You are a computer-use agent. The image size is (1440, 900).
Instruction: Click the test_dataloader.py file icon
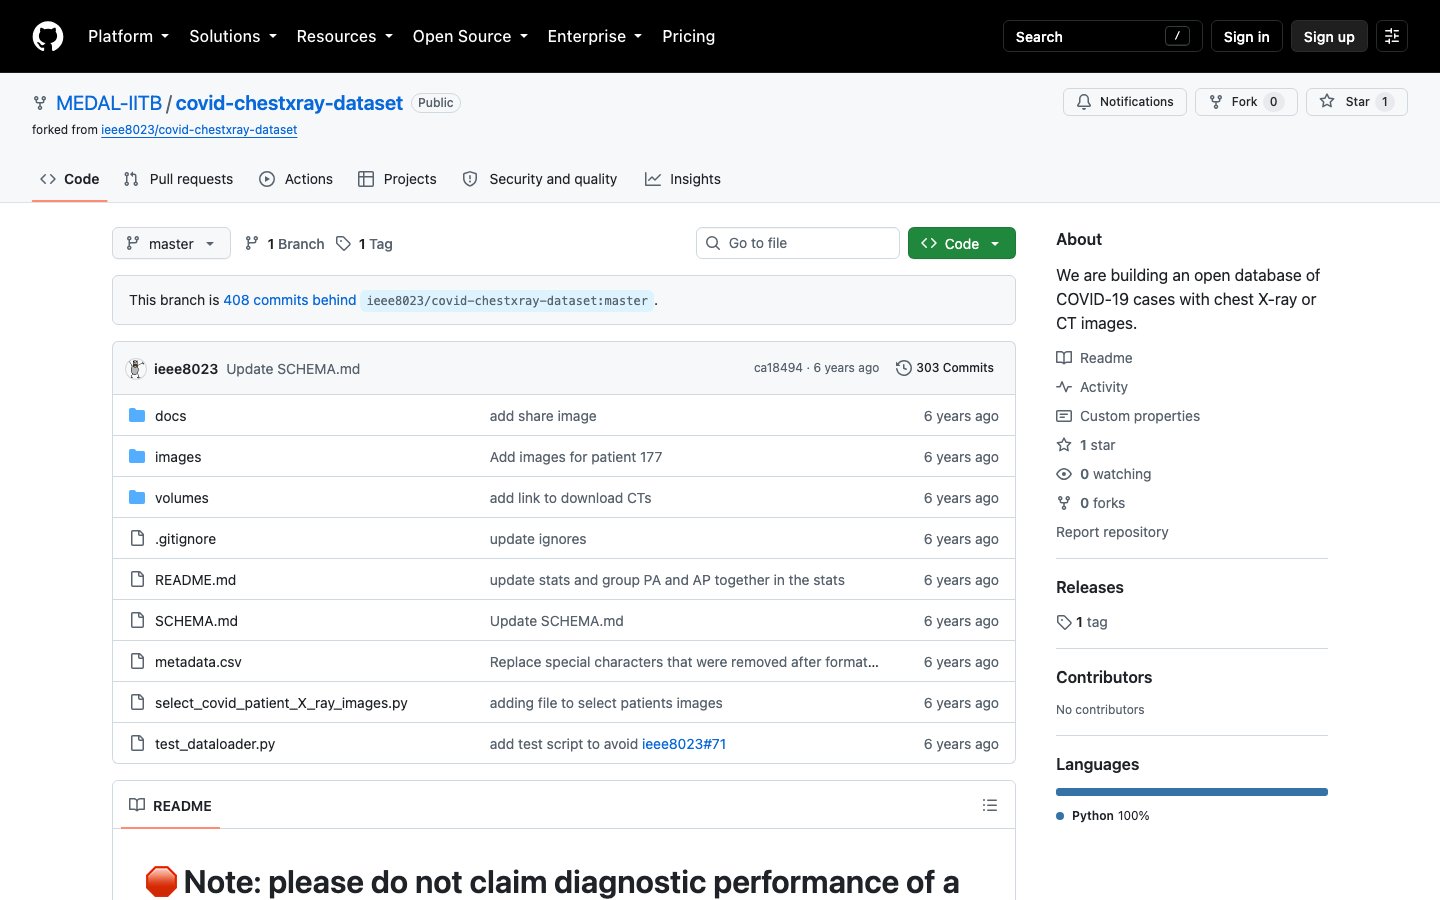[137, 743]
